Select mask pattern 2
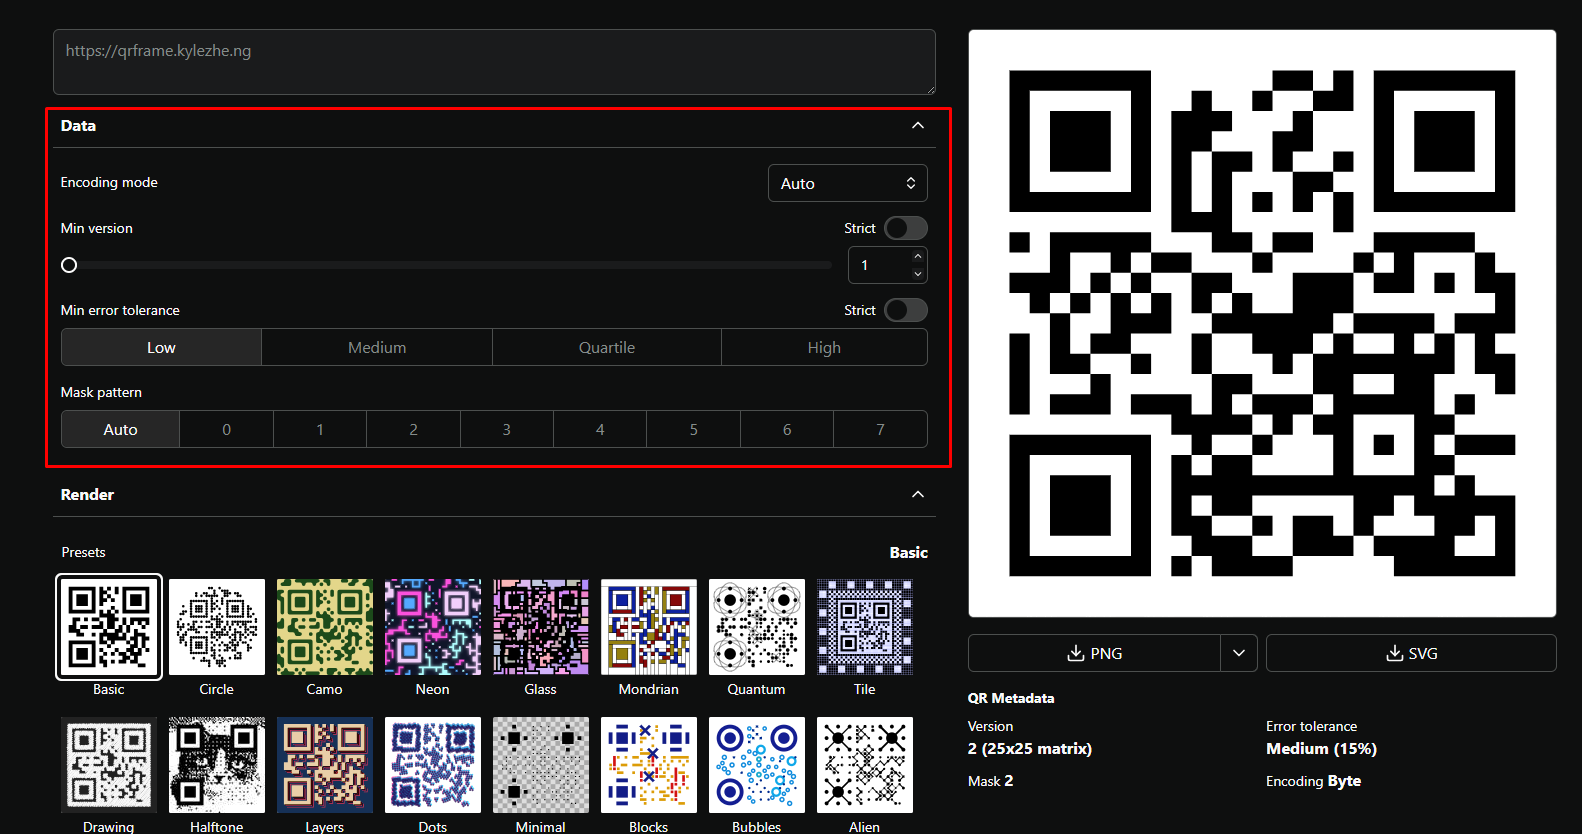This screenshot has width=1582, height=834. point(413,429)
